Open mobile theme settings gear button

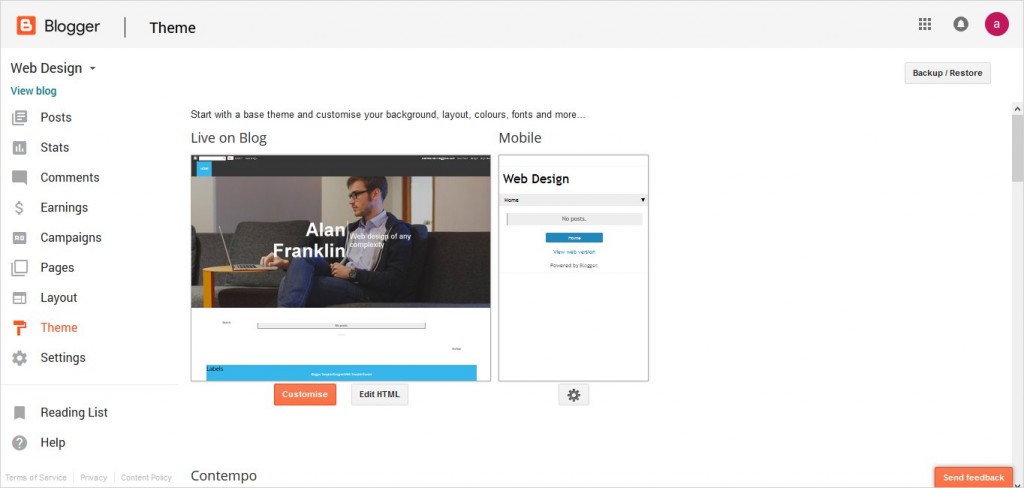pyautogui.click(x=573, y=395)
